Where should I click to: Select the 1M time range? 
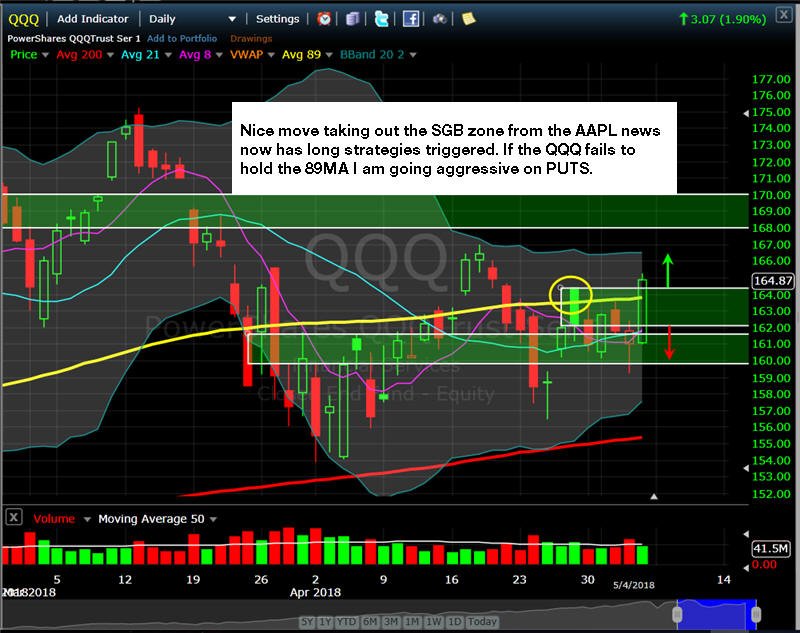[412, 621]
